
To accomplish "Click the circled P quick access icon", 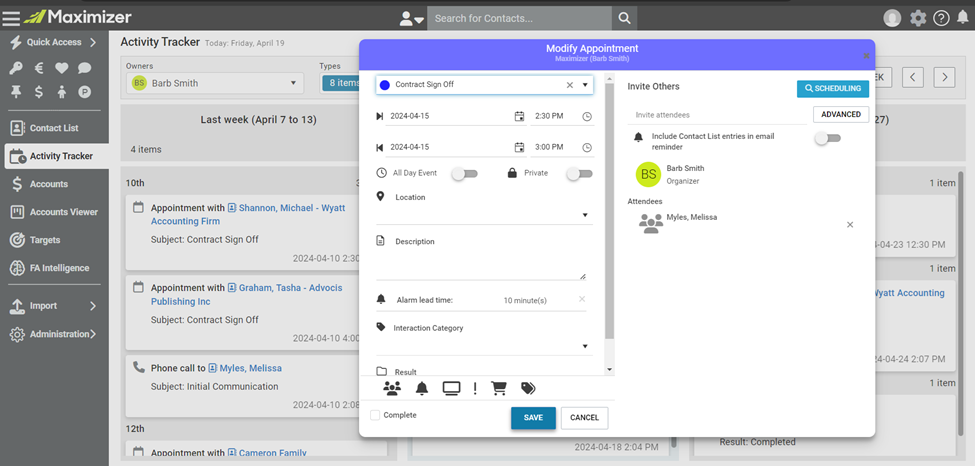I will coord(85,92).
